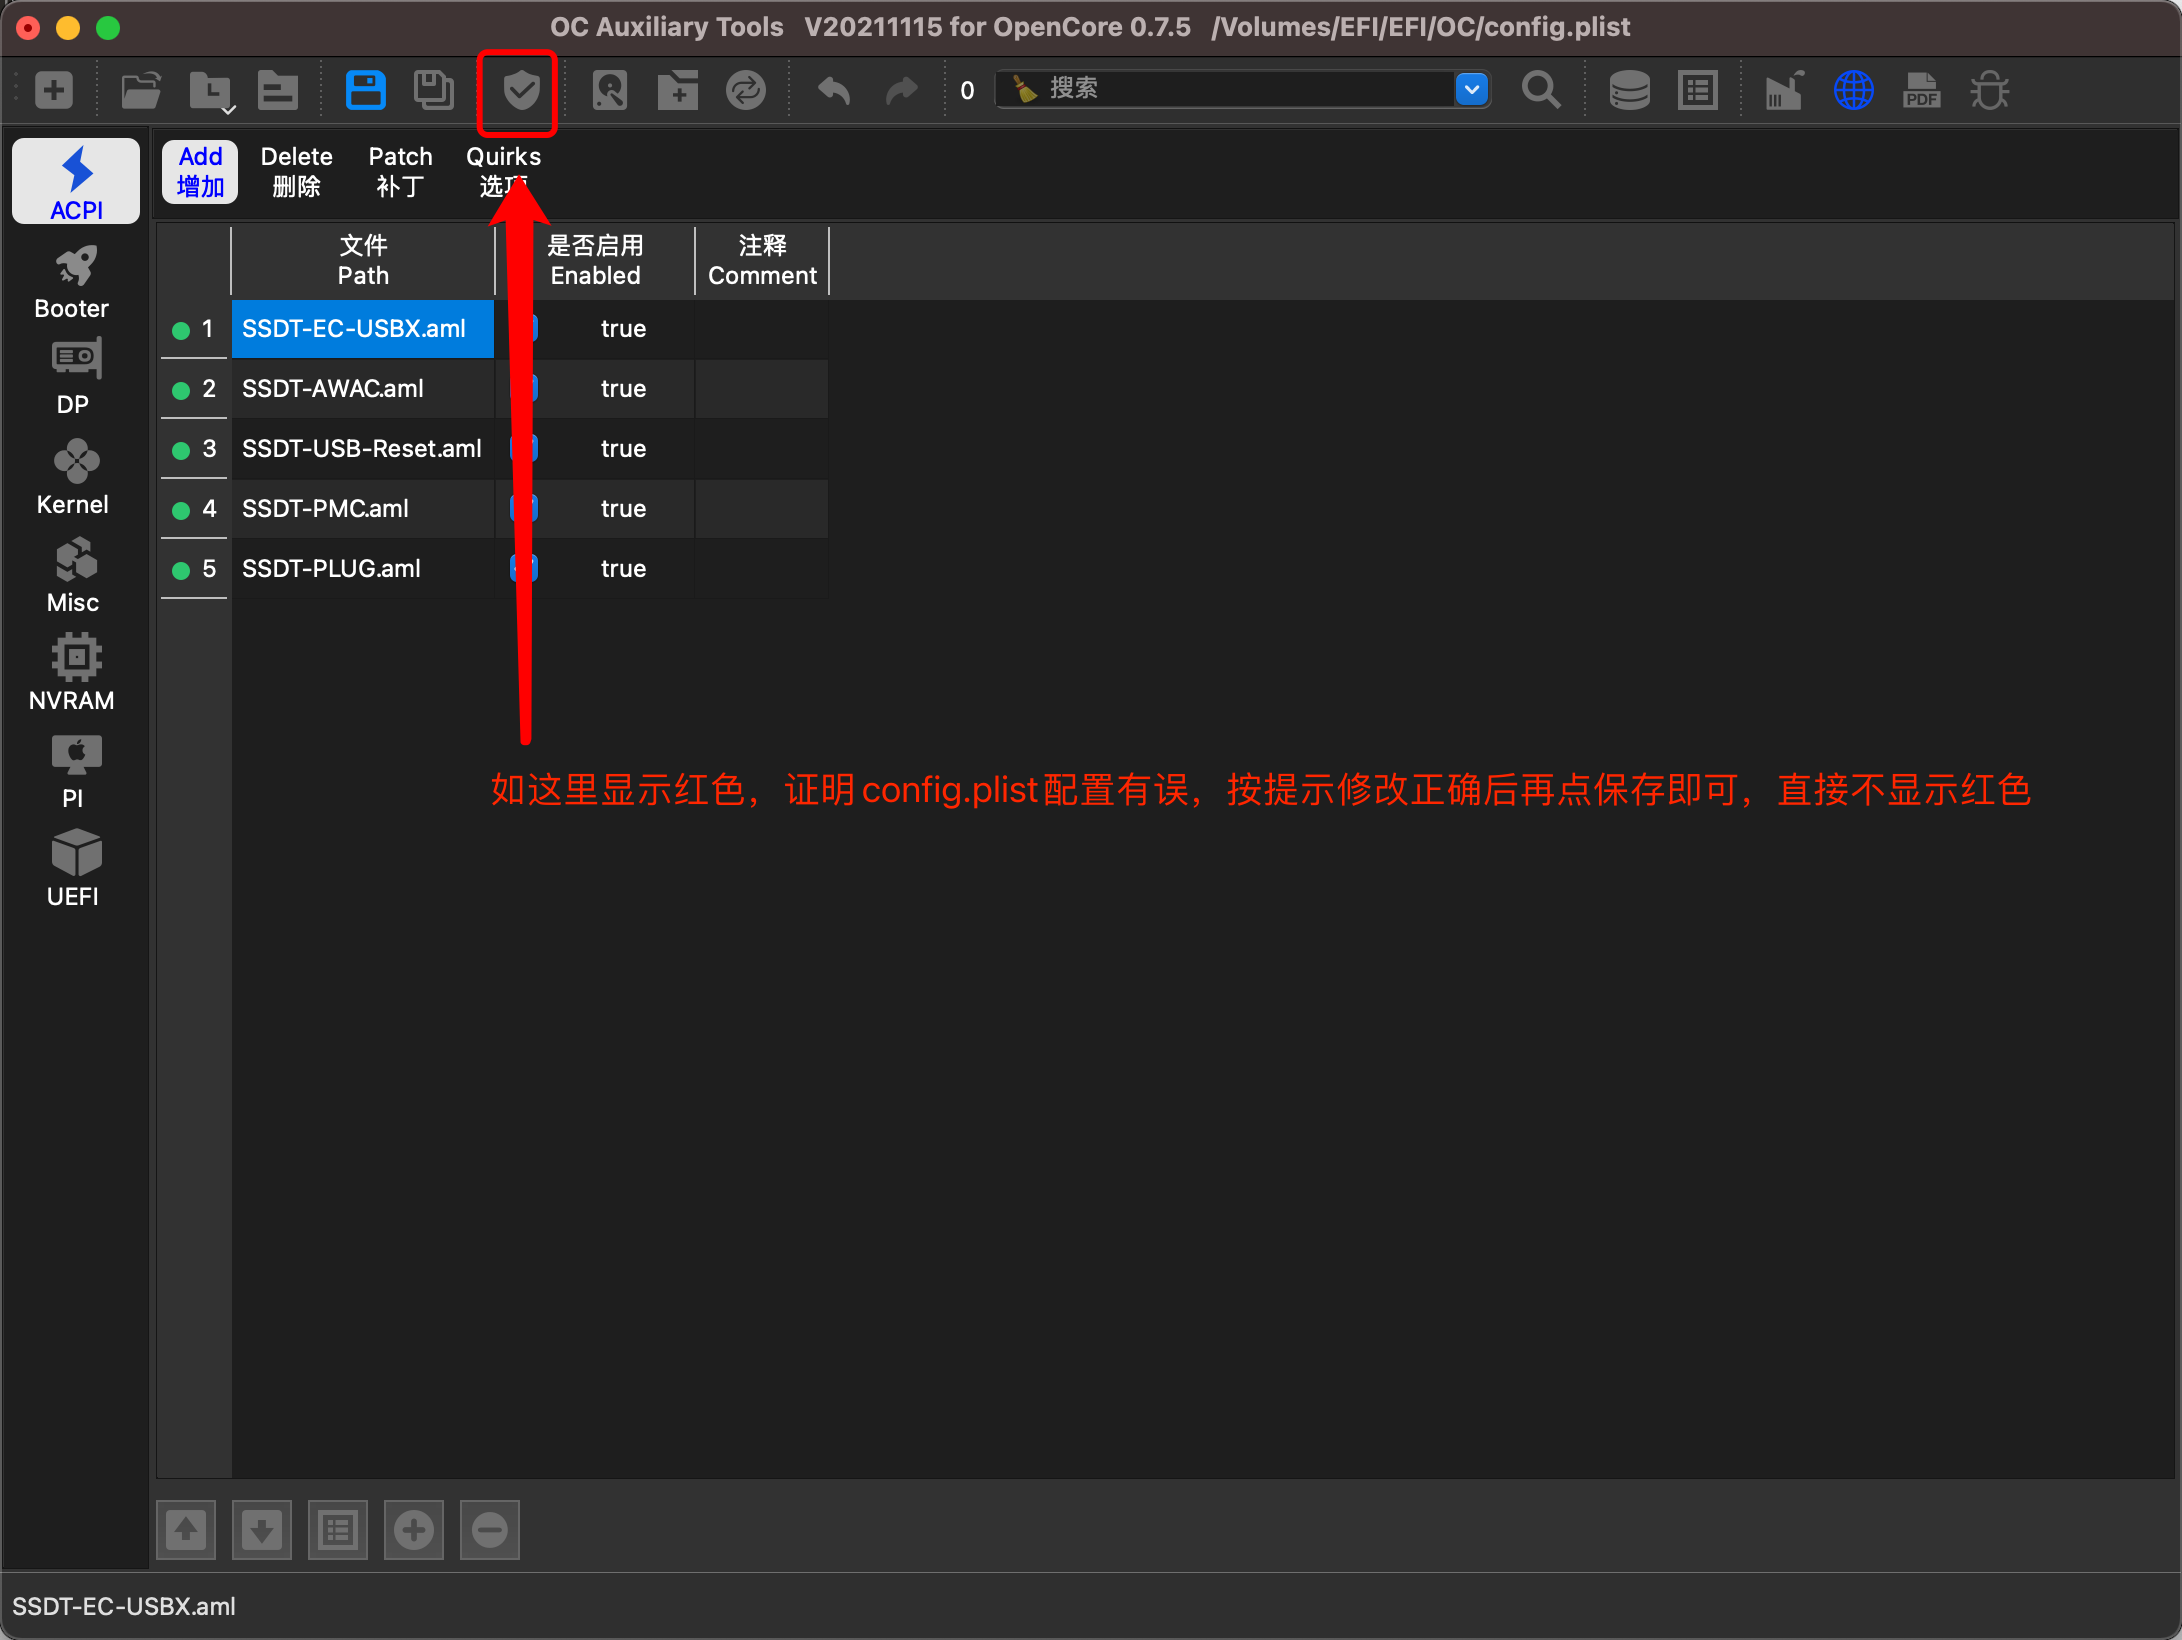This screenshot has width=2182, height=1640.
Task: Click the yellow minimize window button
Action: tap(68, 28)
